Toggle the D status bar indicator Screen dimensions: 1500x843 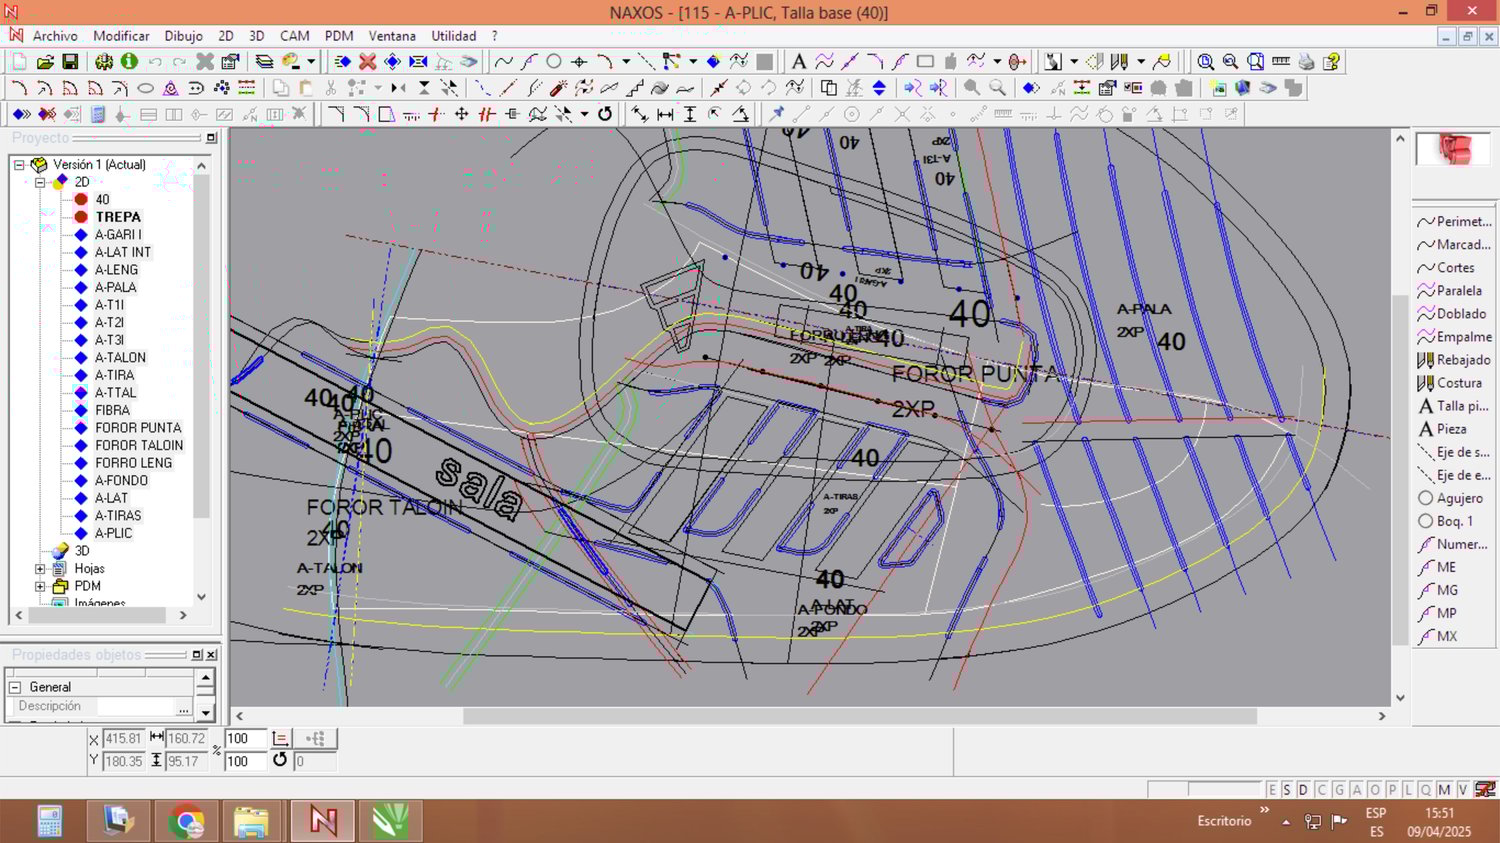click(x=1303, y=790)
